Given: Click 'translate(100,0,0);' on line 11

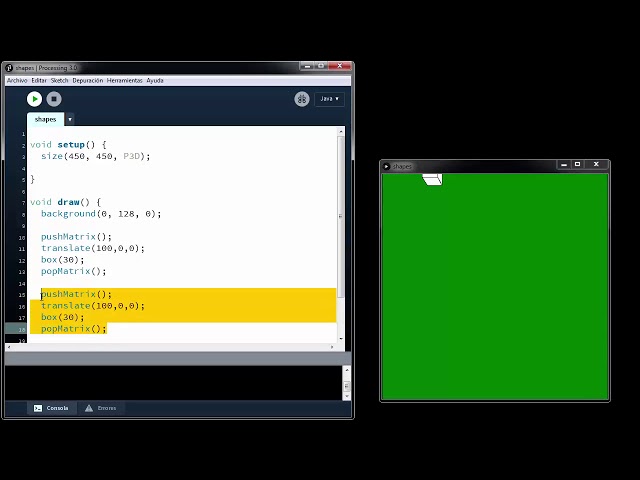Looking at the screenshot, I should 93,248.
